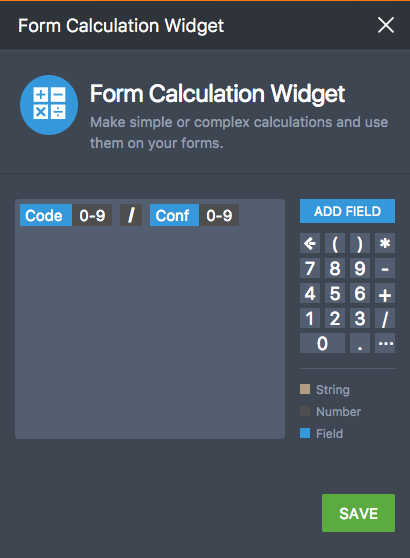
Task: Tap the number 0 keypad button
Action: pos(322,343)
